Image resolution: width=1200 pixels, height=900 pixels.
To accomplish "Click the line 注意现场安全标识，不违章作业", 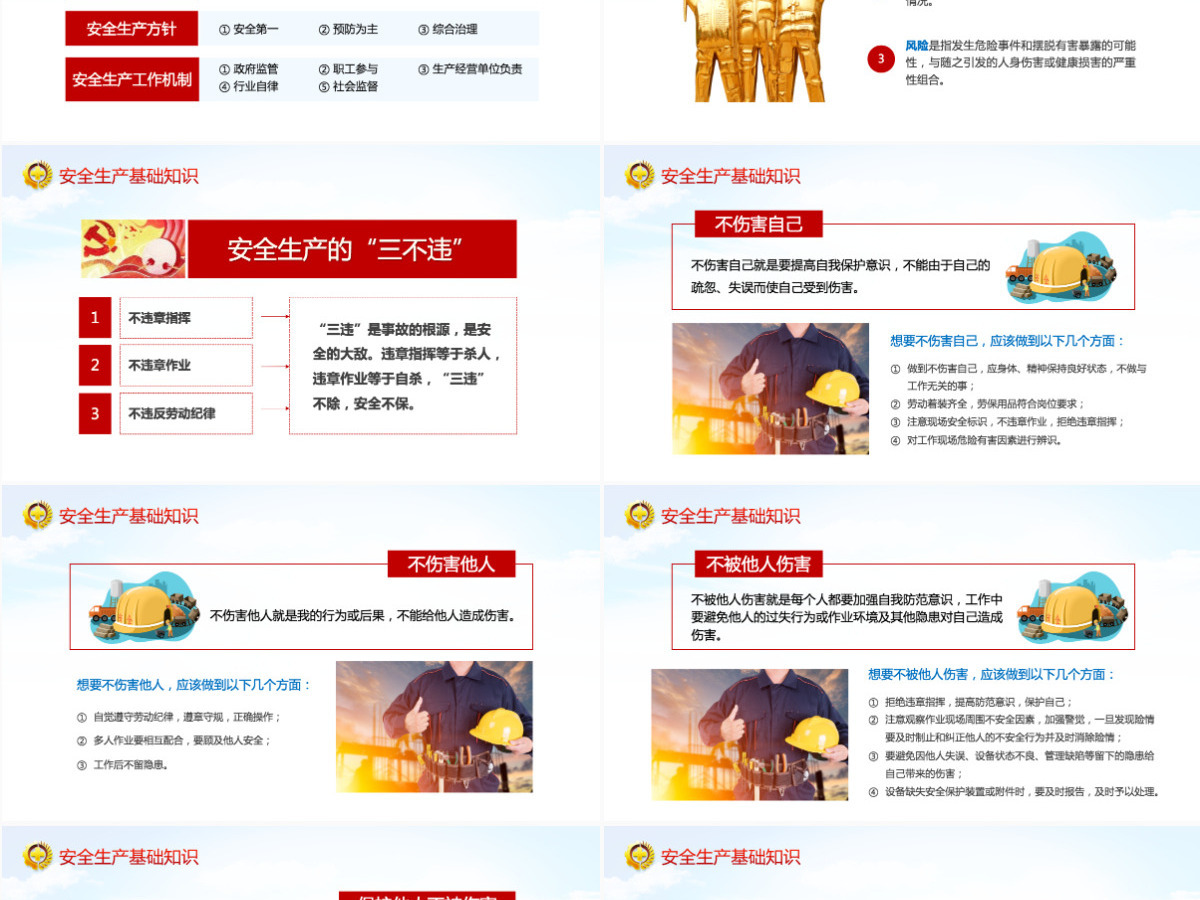I will point(1007,422).
